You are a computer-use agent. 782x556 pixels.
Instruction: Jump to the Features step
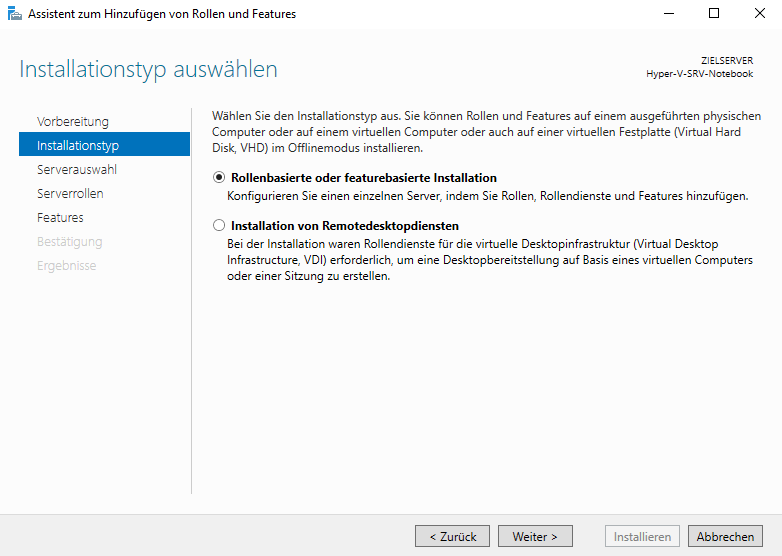[x=60, y=218]
